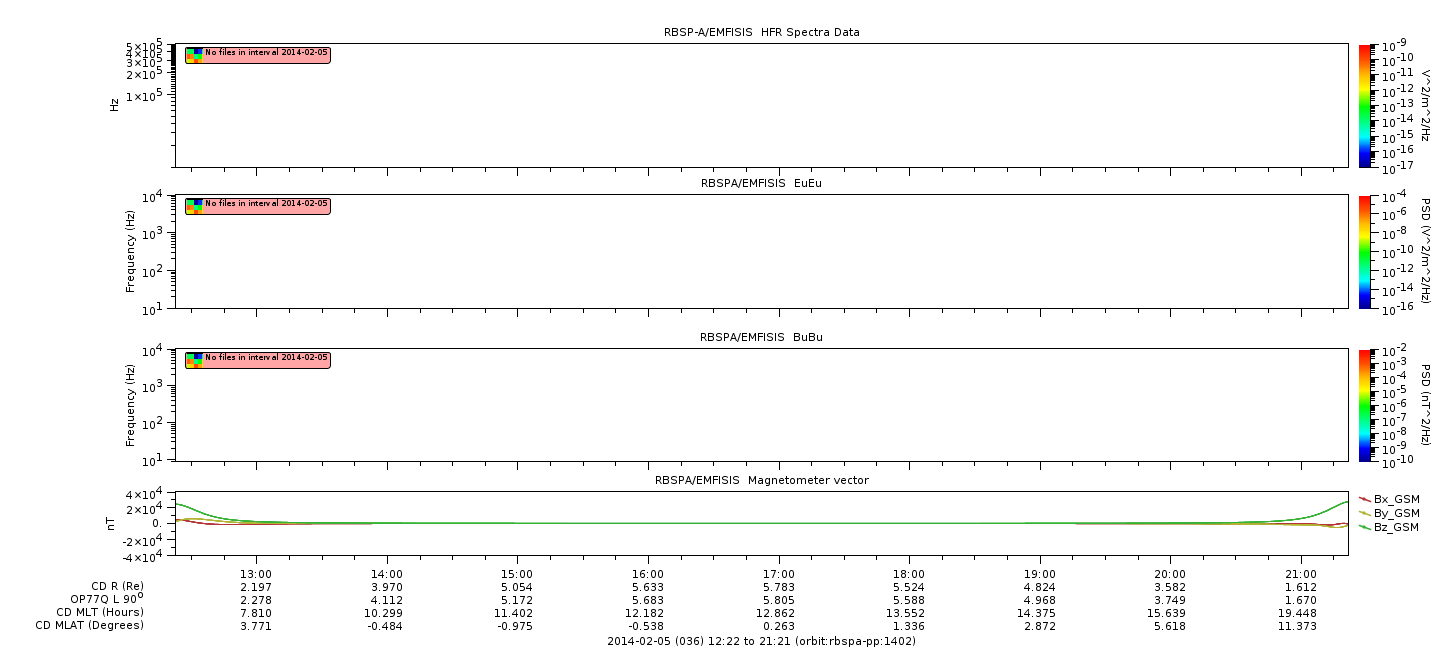Click the spectrogram icon in EuEu panel notice

coord(194,205)
